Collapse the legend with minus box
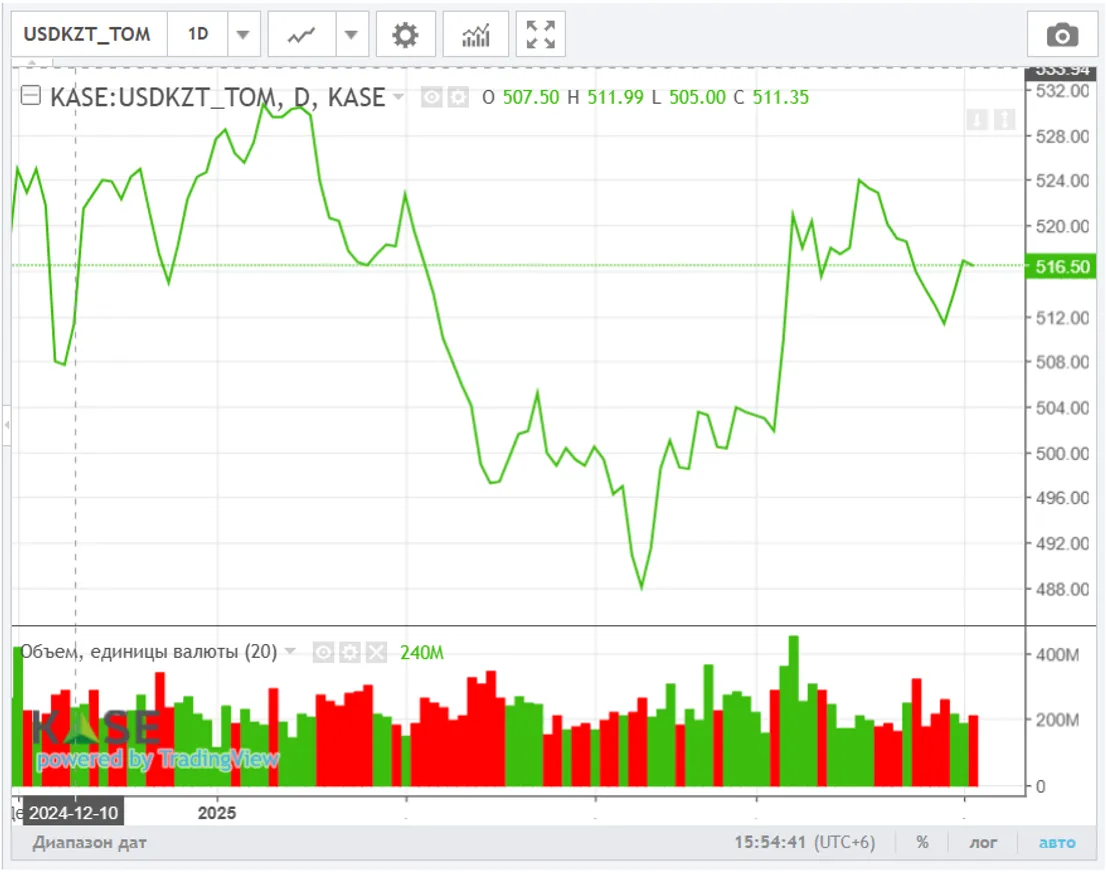1106x872 pixels. [31, 97]
